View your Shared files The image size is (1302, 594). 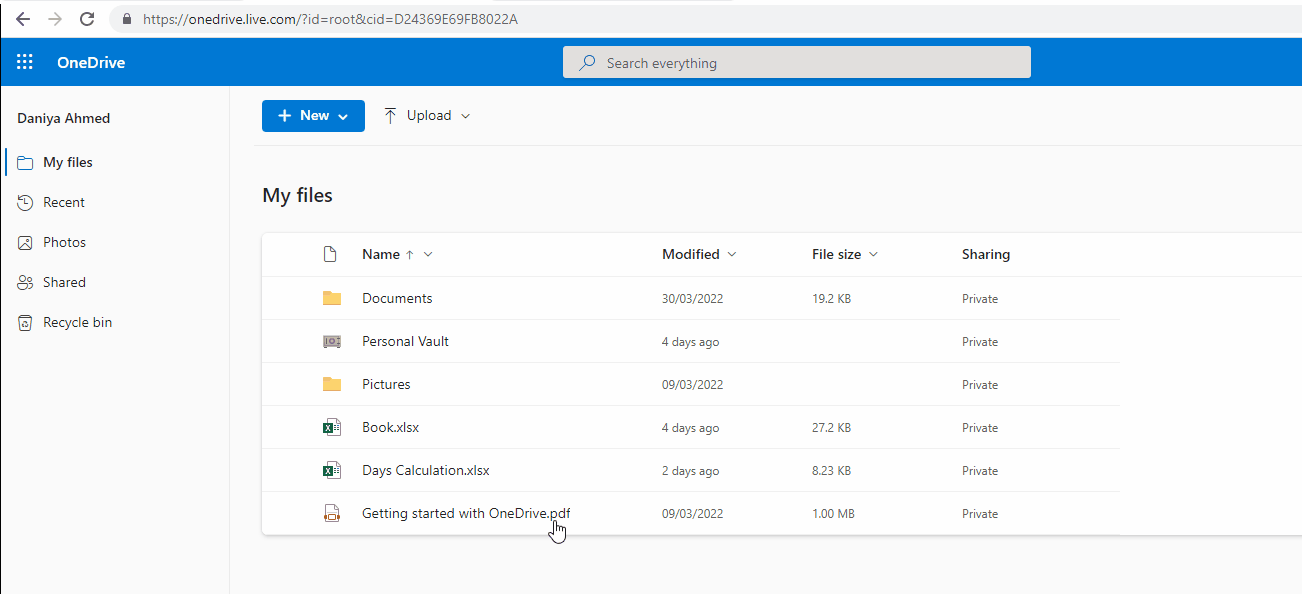click(x=62, y=281)
